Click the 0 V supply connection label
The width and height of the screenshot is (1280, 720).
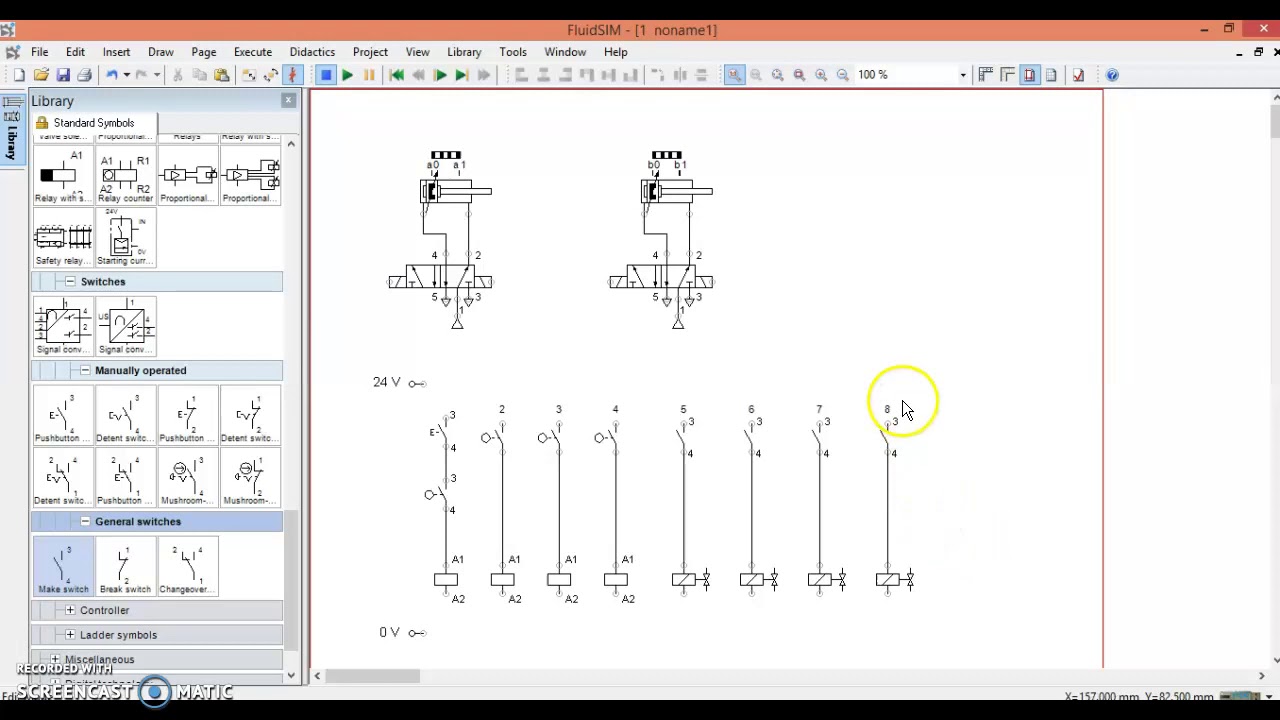click(x=389, y=633)
